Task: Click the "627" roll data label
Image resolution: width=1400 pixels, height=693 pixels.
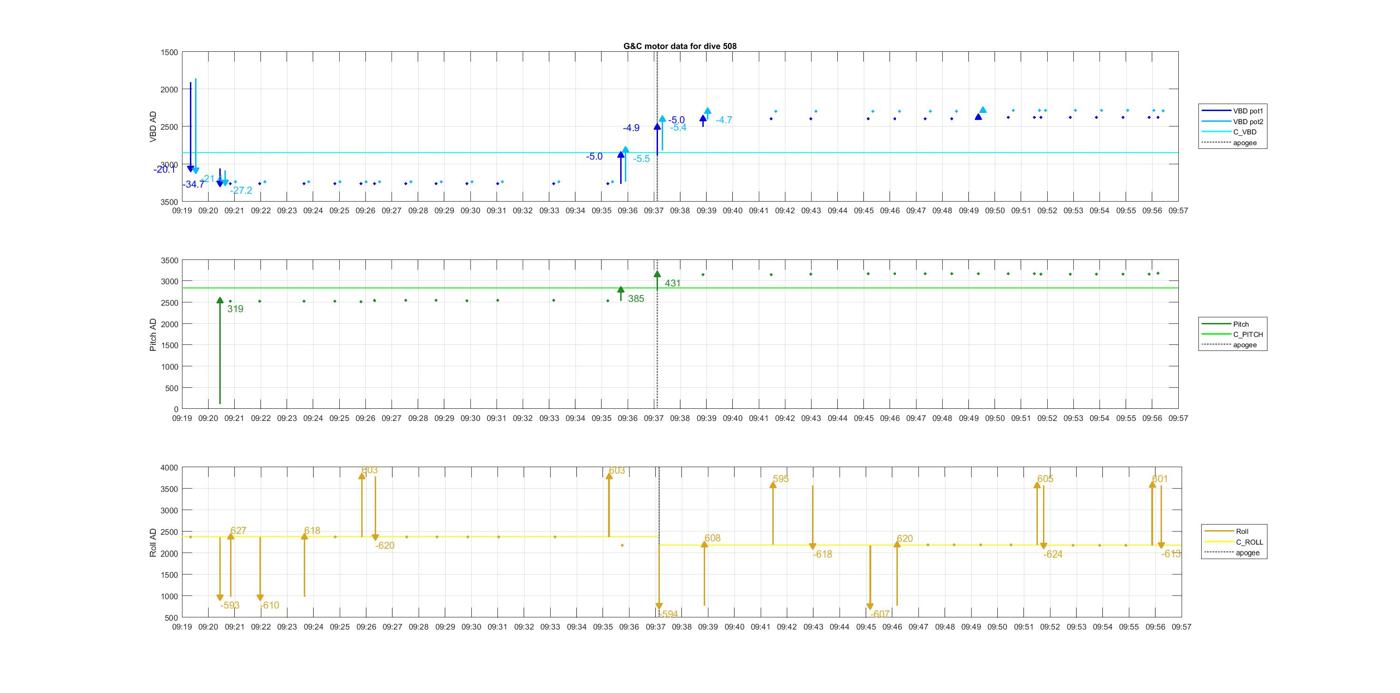Action: (238, 531)
